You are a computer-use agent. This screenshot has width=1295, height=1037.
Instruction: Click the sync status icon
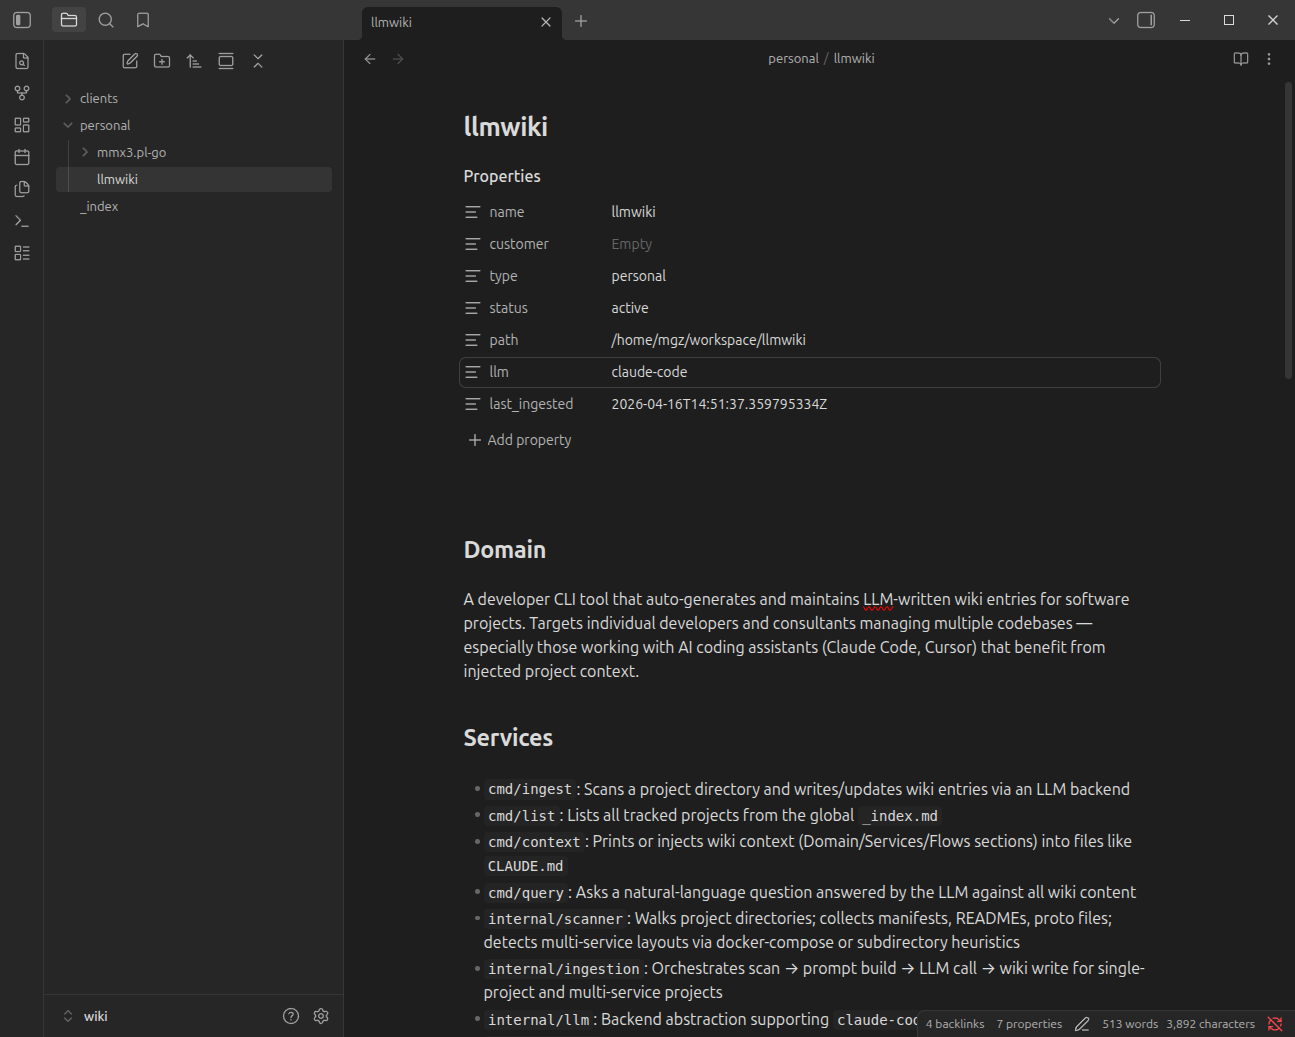[x=1275, y=1024]
